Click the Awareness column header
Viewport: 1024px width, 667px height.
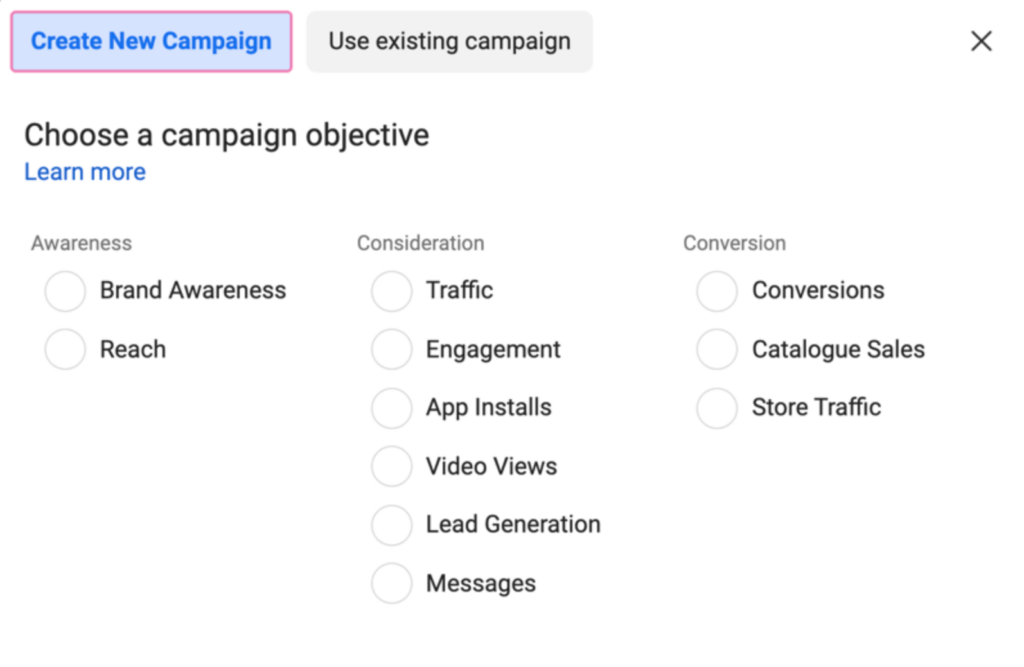click(x=81, y=243)
